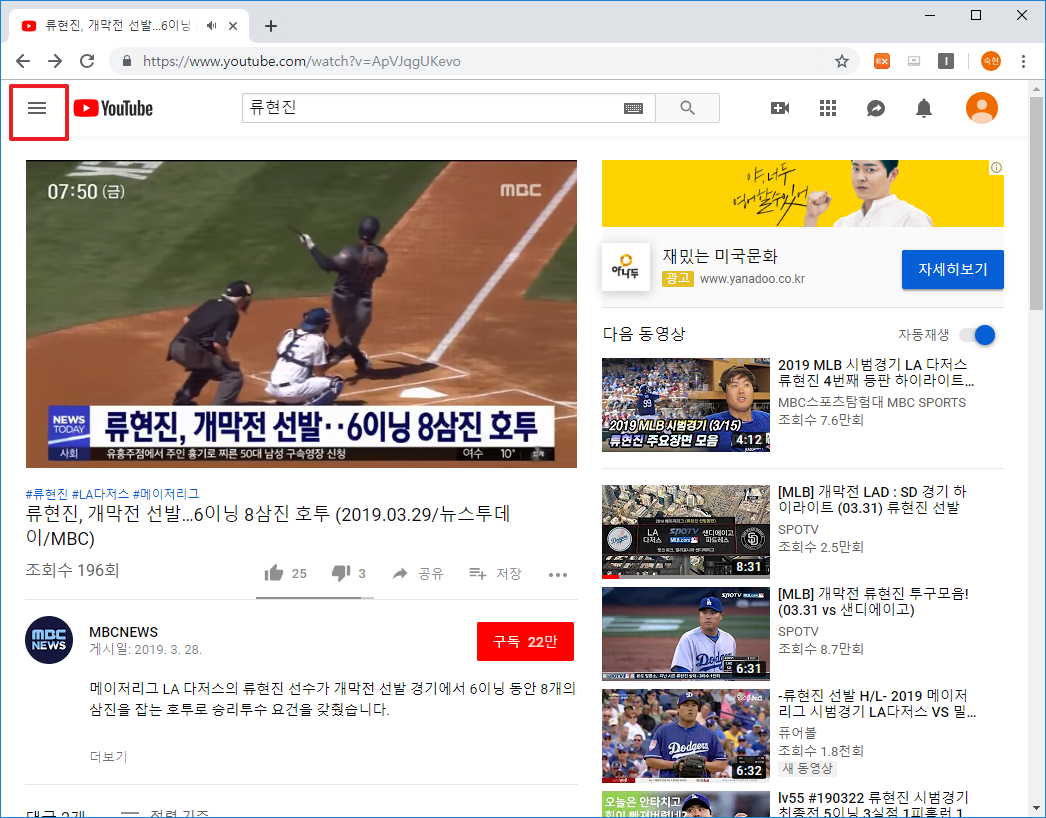1046x818 pixels.
Task: Go back to previous page
Action: (x=23, y=61)
